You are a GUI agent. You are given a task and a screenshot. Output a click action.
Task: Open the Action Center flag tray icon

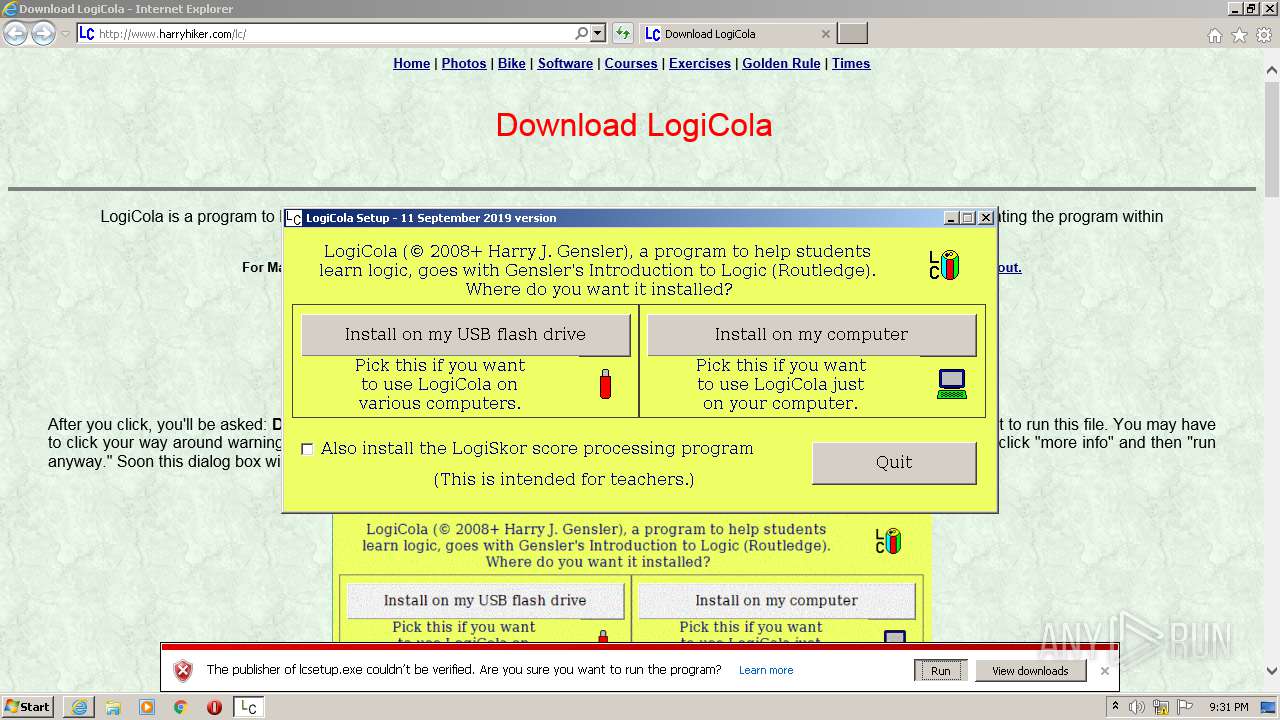click(1185, 707)
